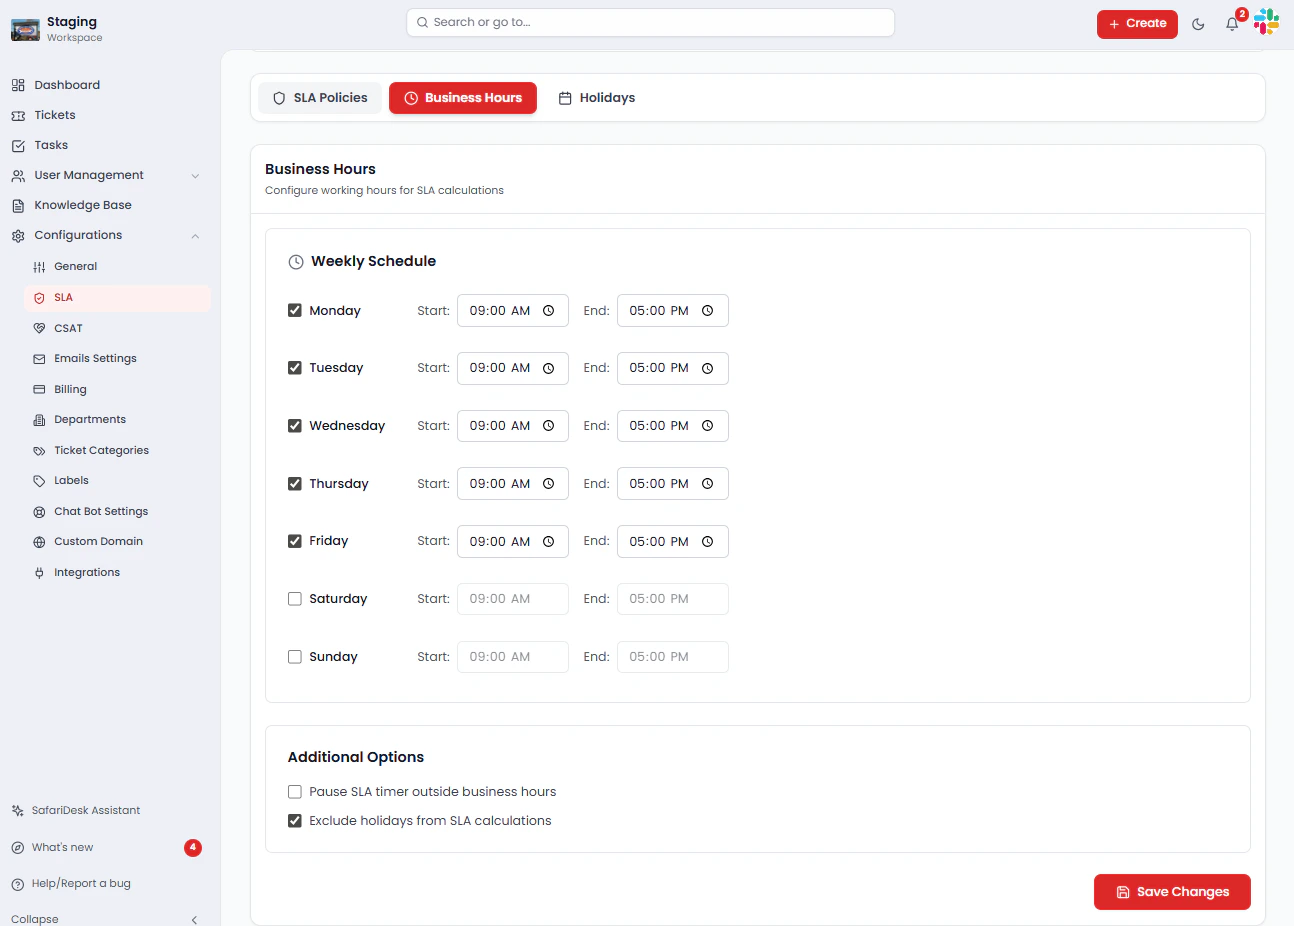1294x926 pixels.
Task: Open Tuesday end time field
Action: pyautogui.click(x=673, y=368)
